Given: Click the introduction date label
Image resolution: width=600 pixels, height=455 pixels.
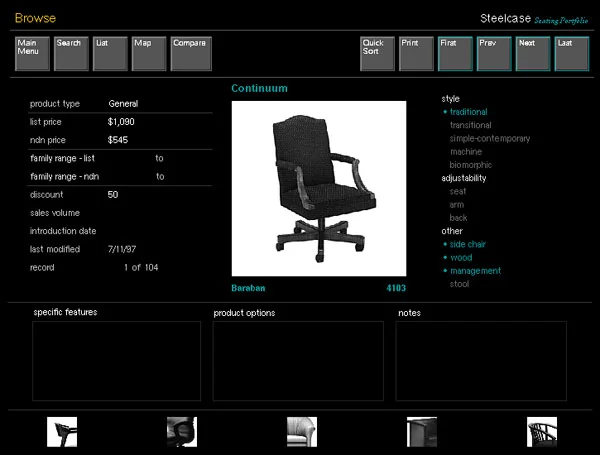Looking at the screenshot, I should click(63, 231).
